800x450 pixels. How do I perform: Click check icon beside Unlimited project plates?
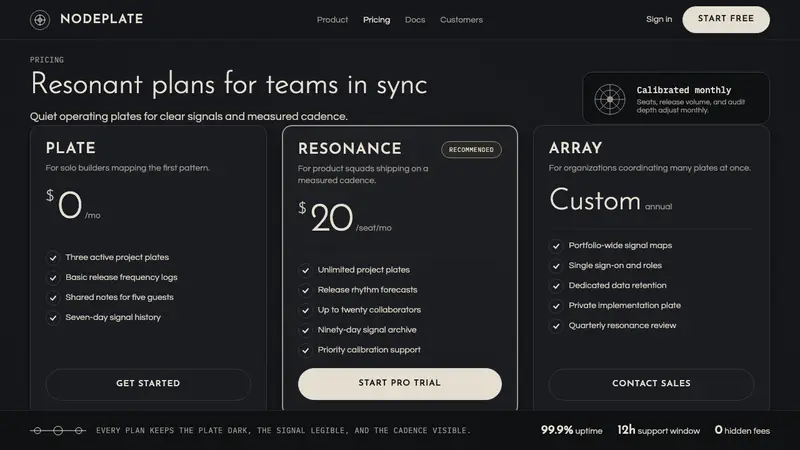pyautogui.click(x=305, y=270)
